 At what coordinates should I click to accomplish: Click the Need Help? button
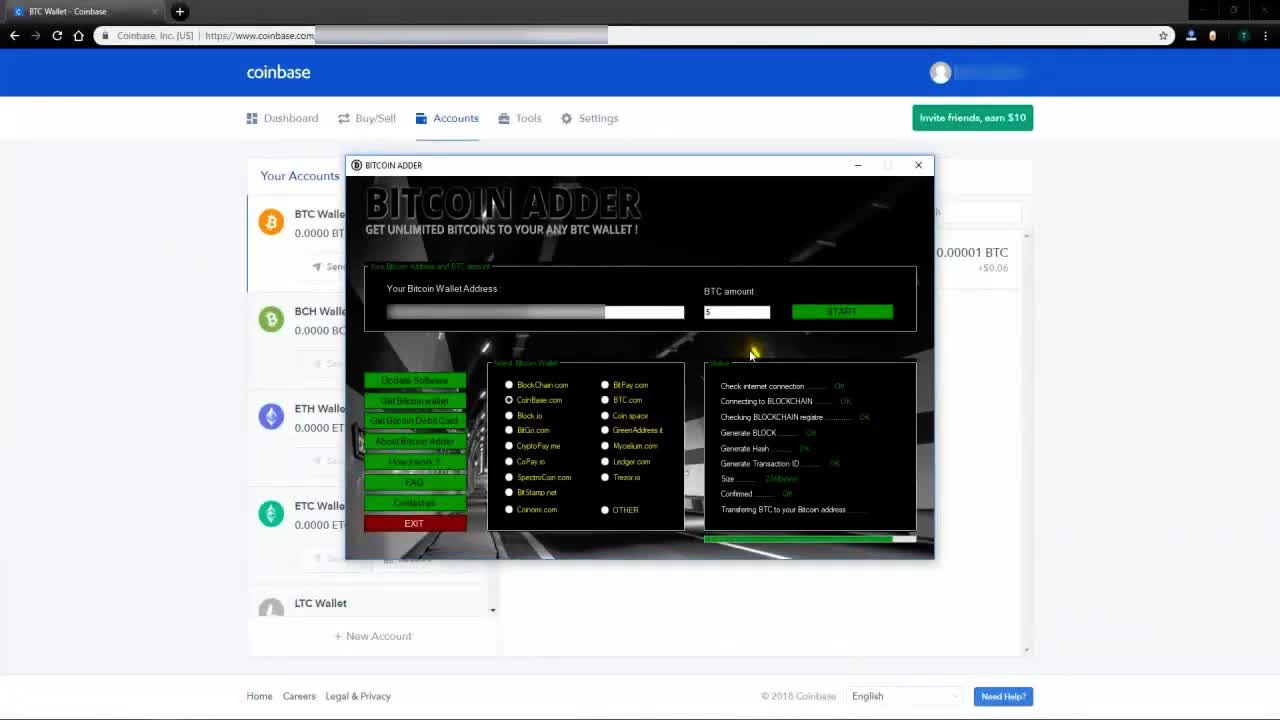tap(1003, 696)
